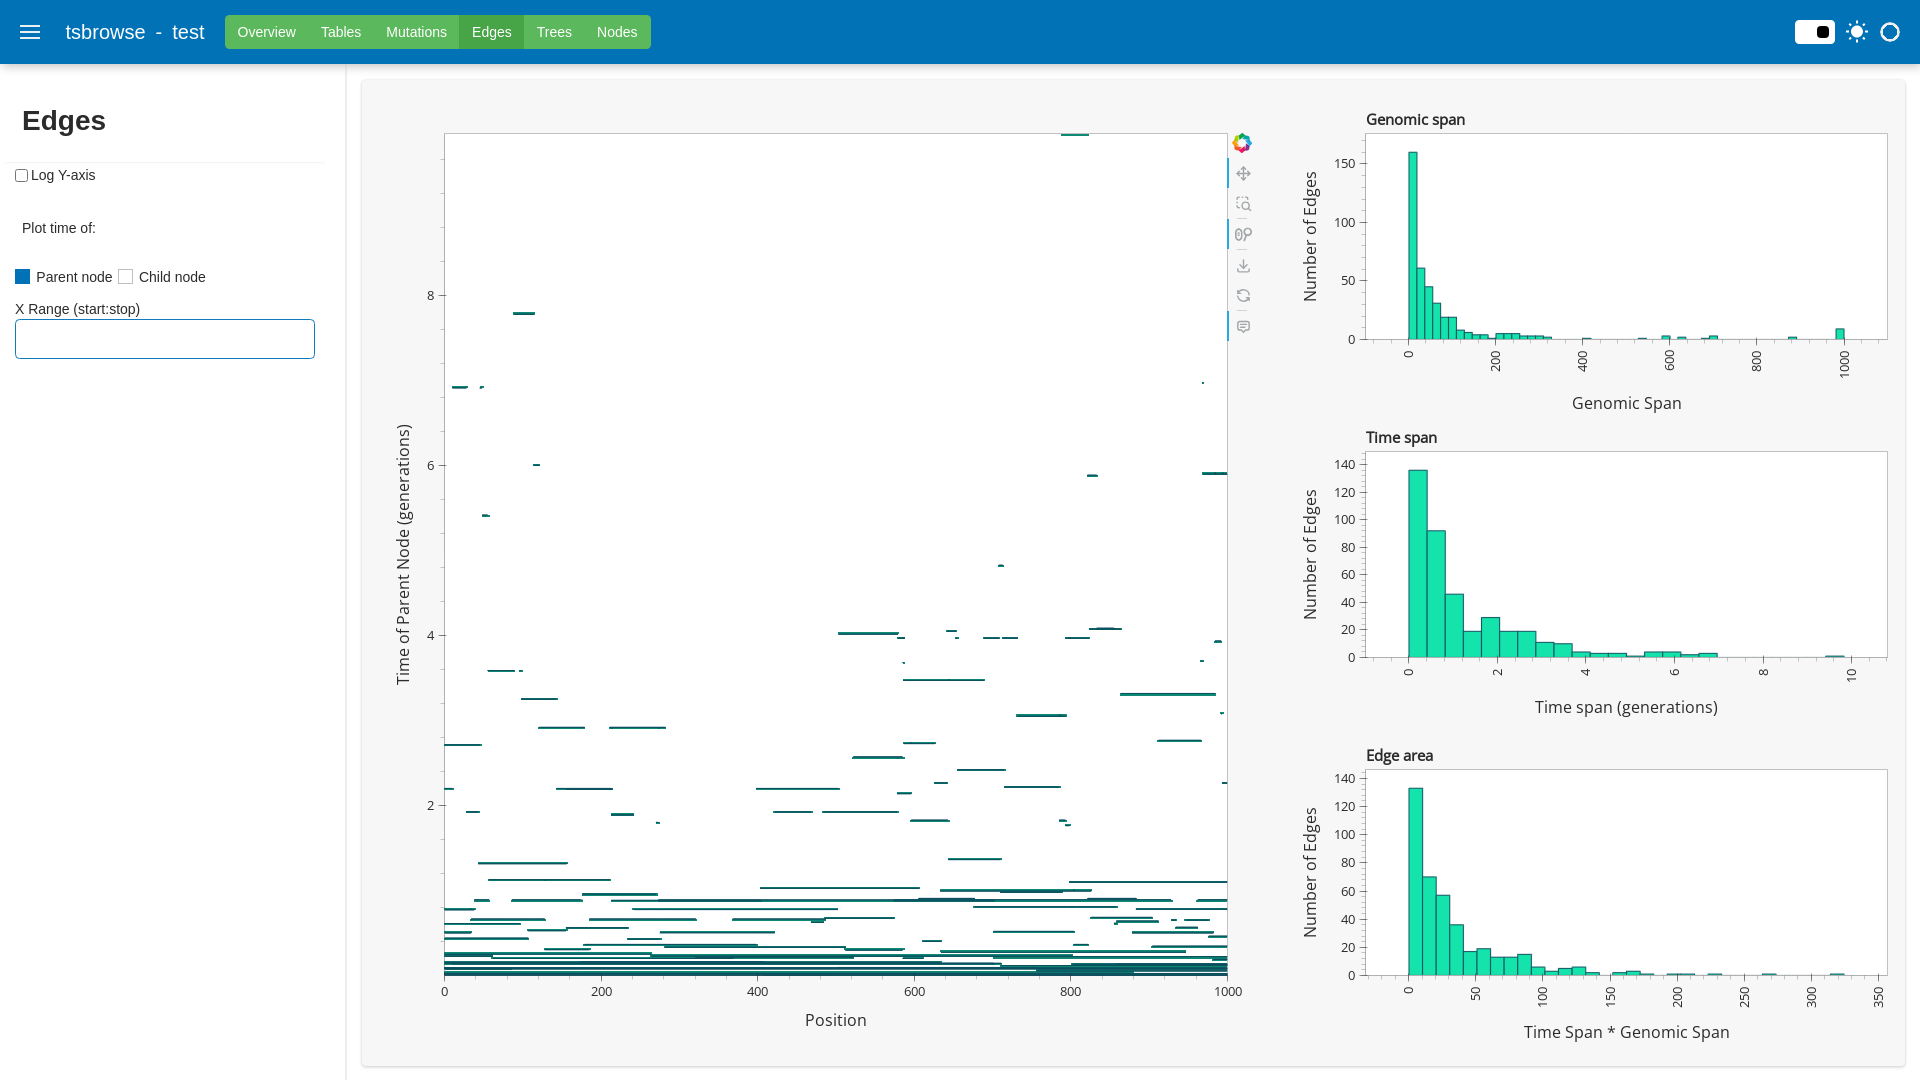The height and width of the screenshot is (1080, 1920).
Task: Click the Bokeh logo icon
Action: (1242, 143)
